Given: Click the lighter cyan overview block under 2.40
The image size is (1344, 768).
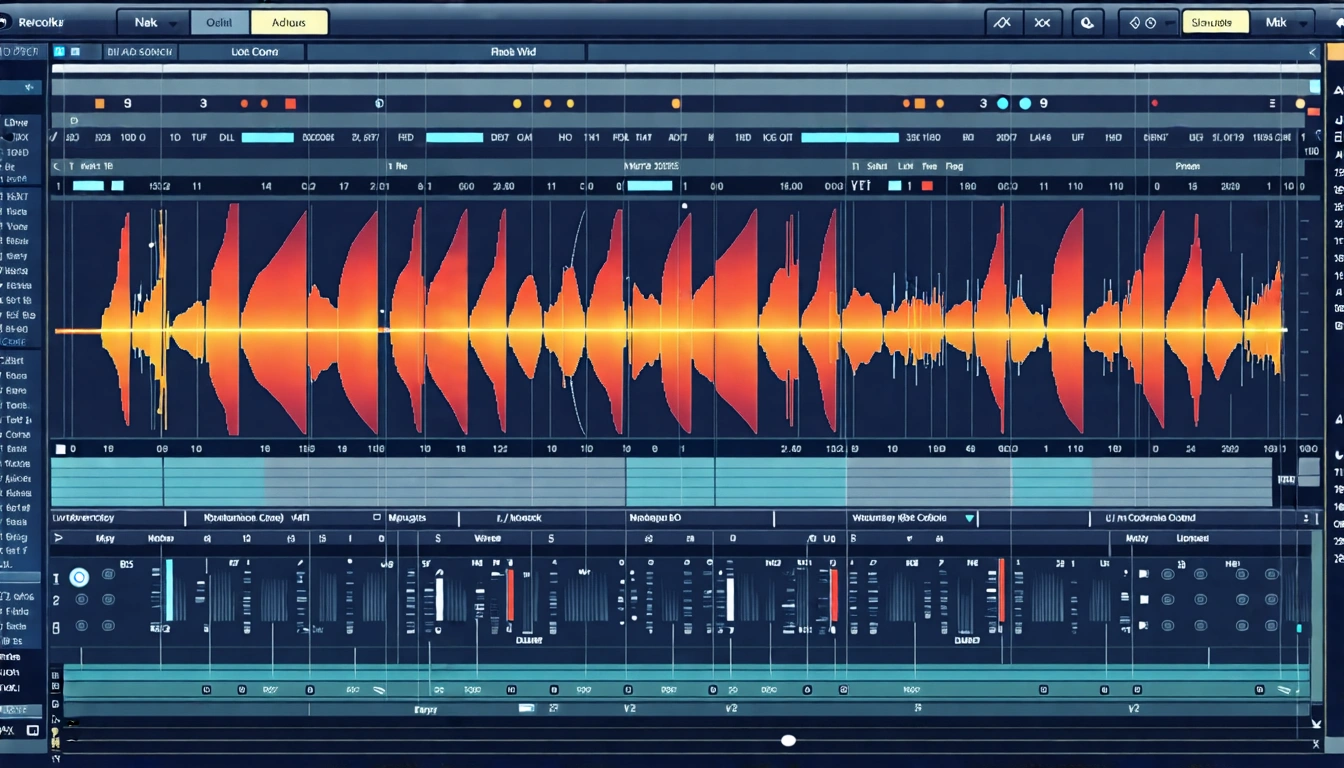Looking at the screenshot, I should point(780,481).
